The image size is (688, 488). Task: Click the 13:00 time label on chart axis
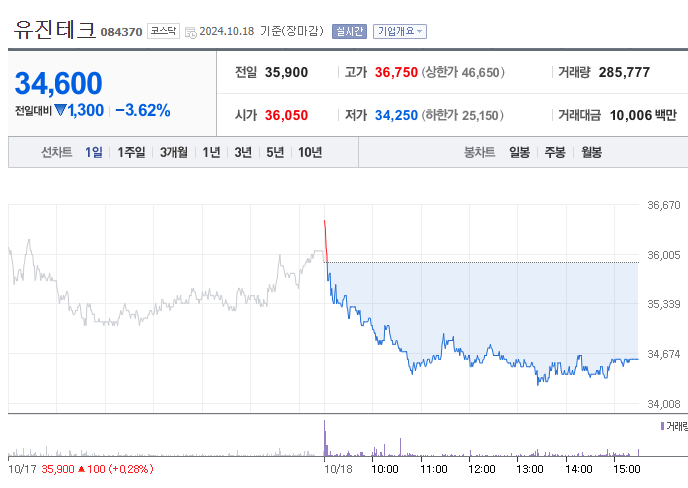(x=530, y=469)
